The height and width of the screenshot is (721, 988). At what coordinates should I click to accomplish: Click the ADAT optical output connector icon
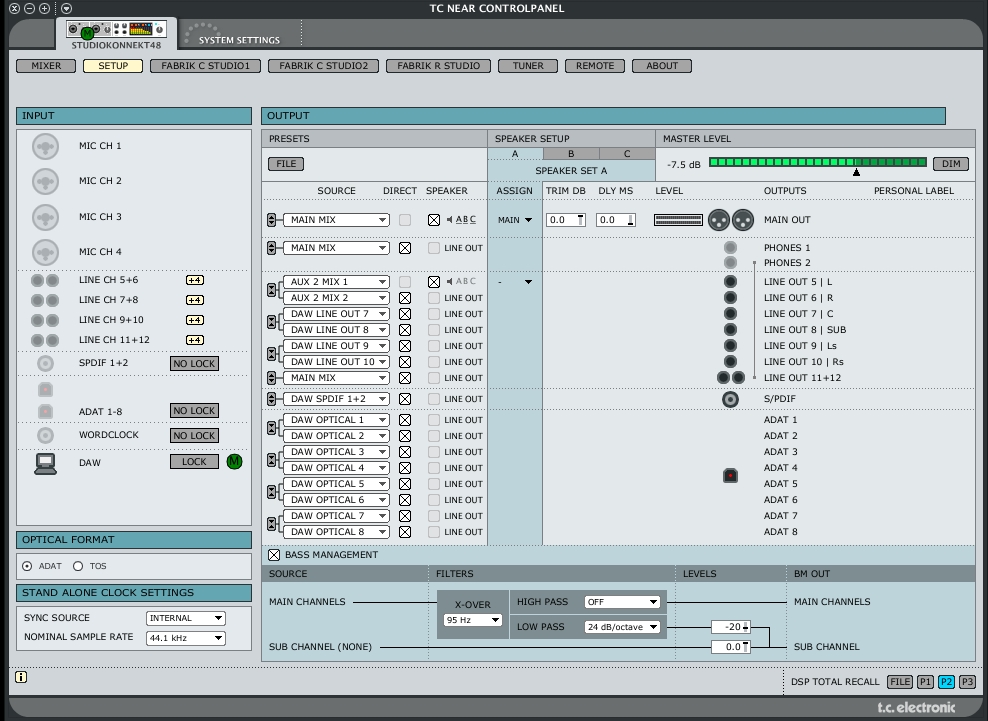[x=730, y=475]
